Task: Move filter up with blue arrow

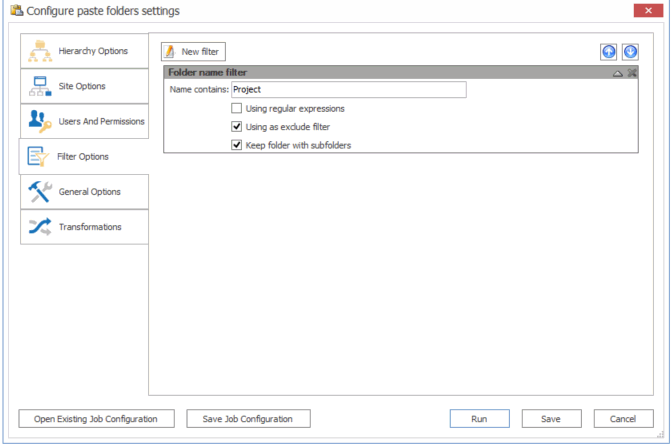Action: [609, 52]
